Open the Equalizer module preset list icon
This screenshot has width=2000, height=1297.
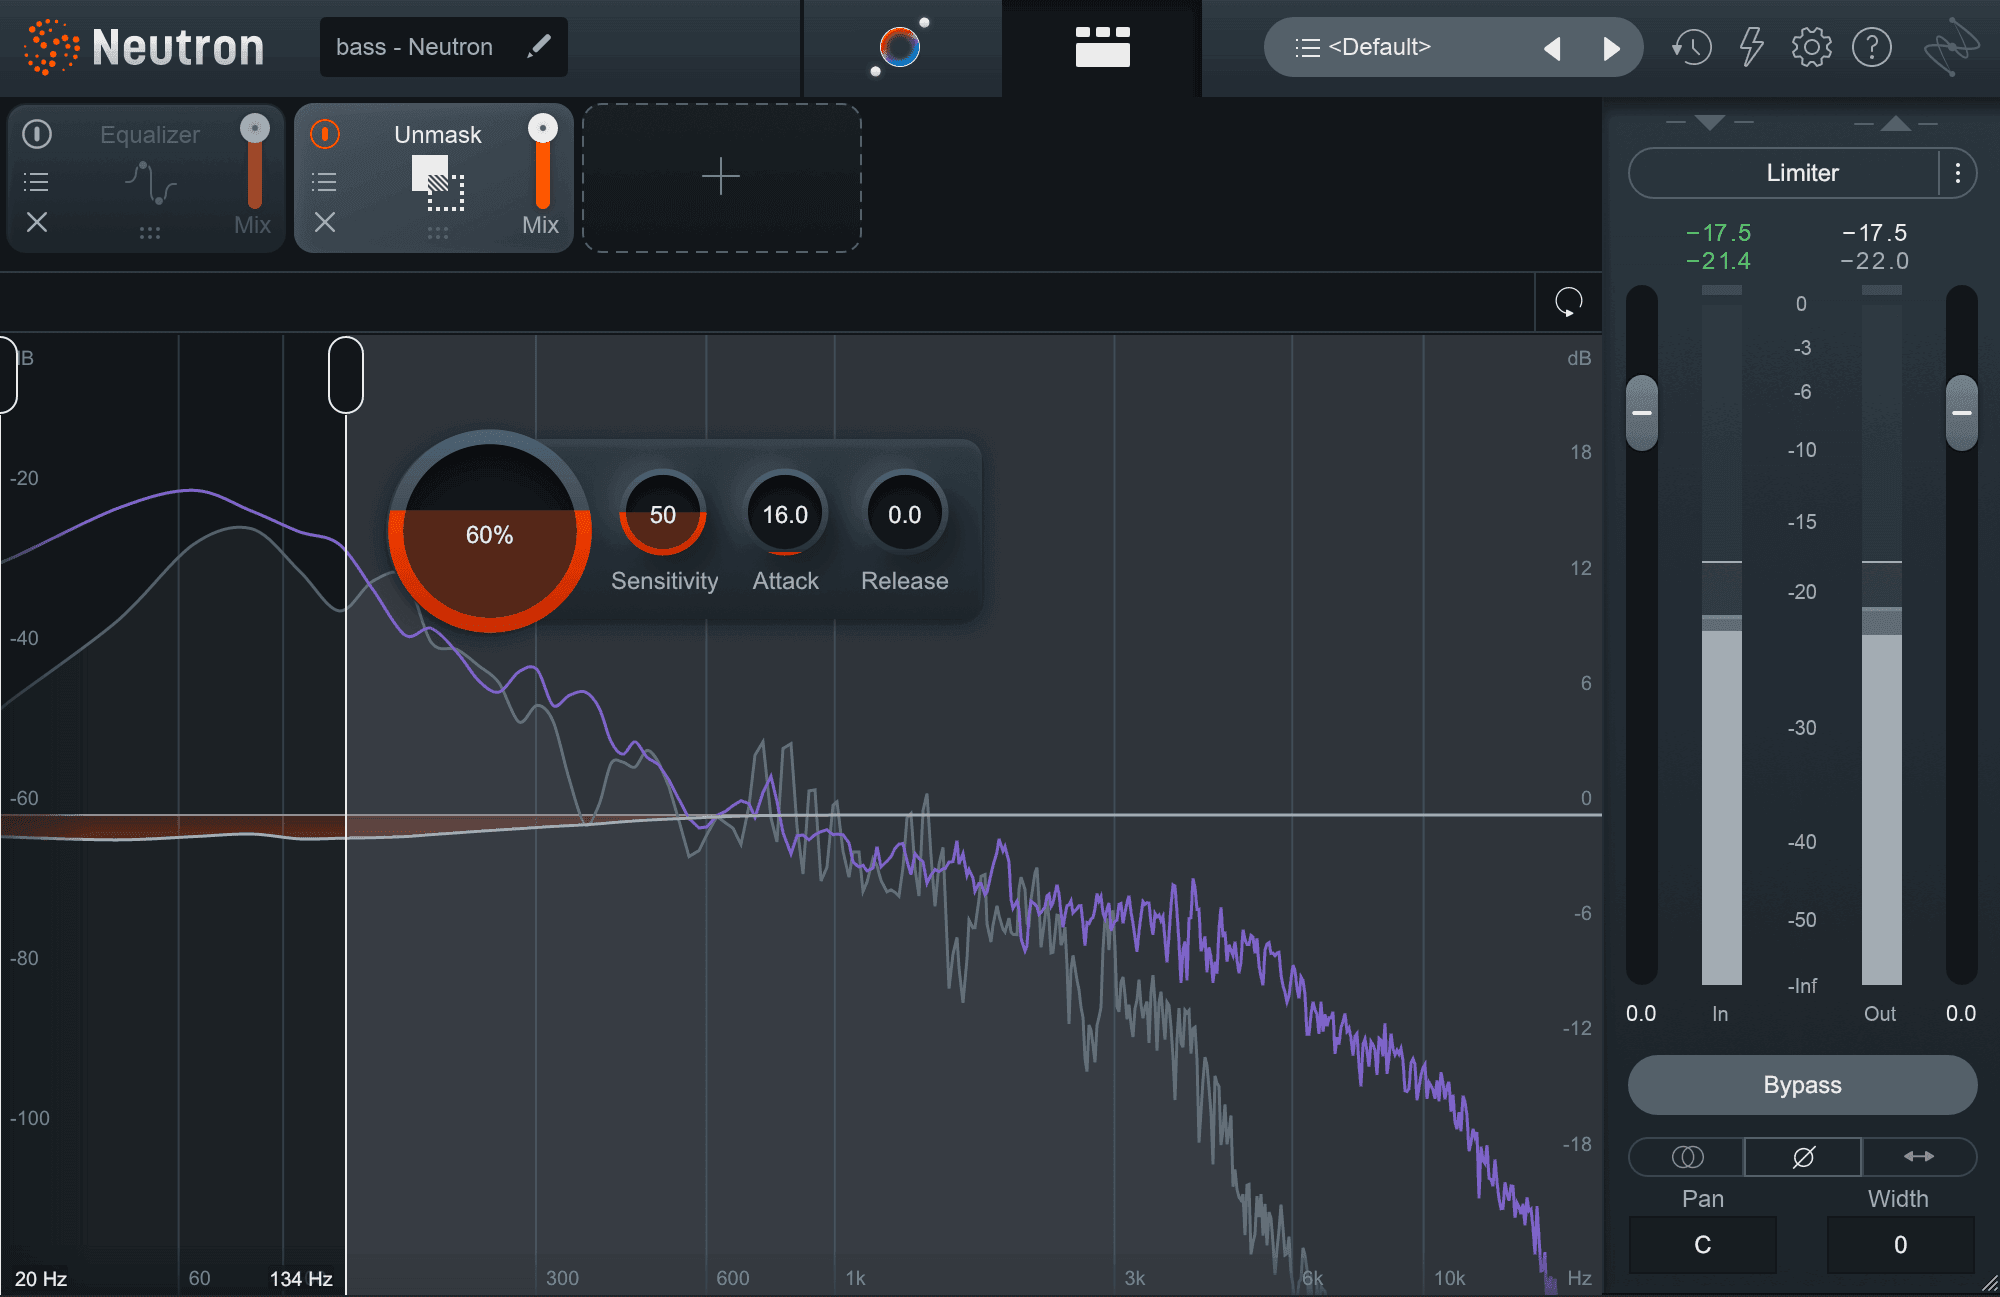tap(36, 182)
